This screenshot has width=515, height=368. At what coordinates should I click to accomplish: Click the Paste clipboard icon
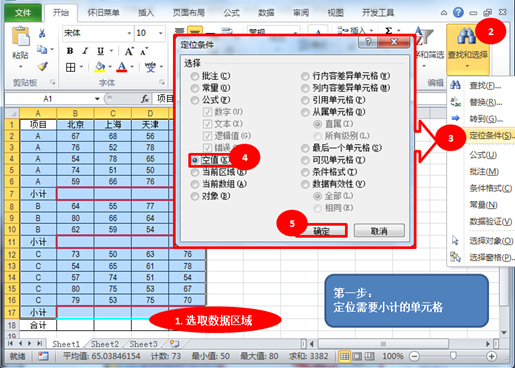tap(20, 37)
